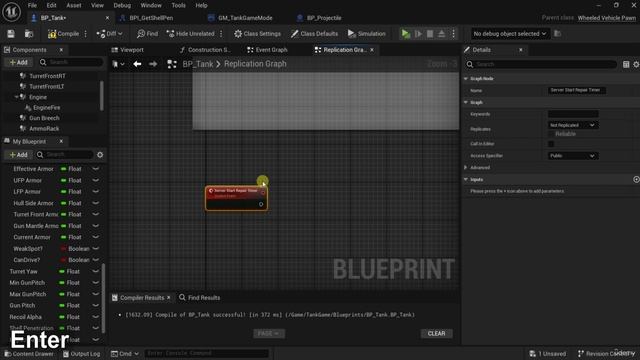The width and height of the screenshot is (640, 360).
Task: Toggle visibility of WeakSpot? variable
Action: (96, 249)
